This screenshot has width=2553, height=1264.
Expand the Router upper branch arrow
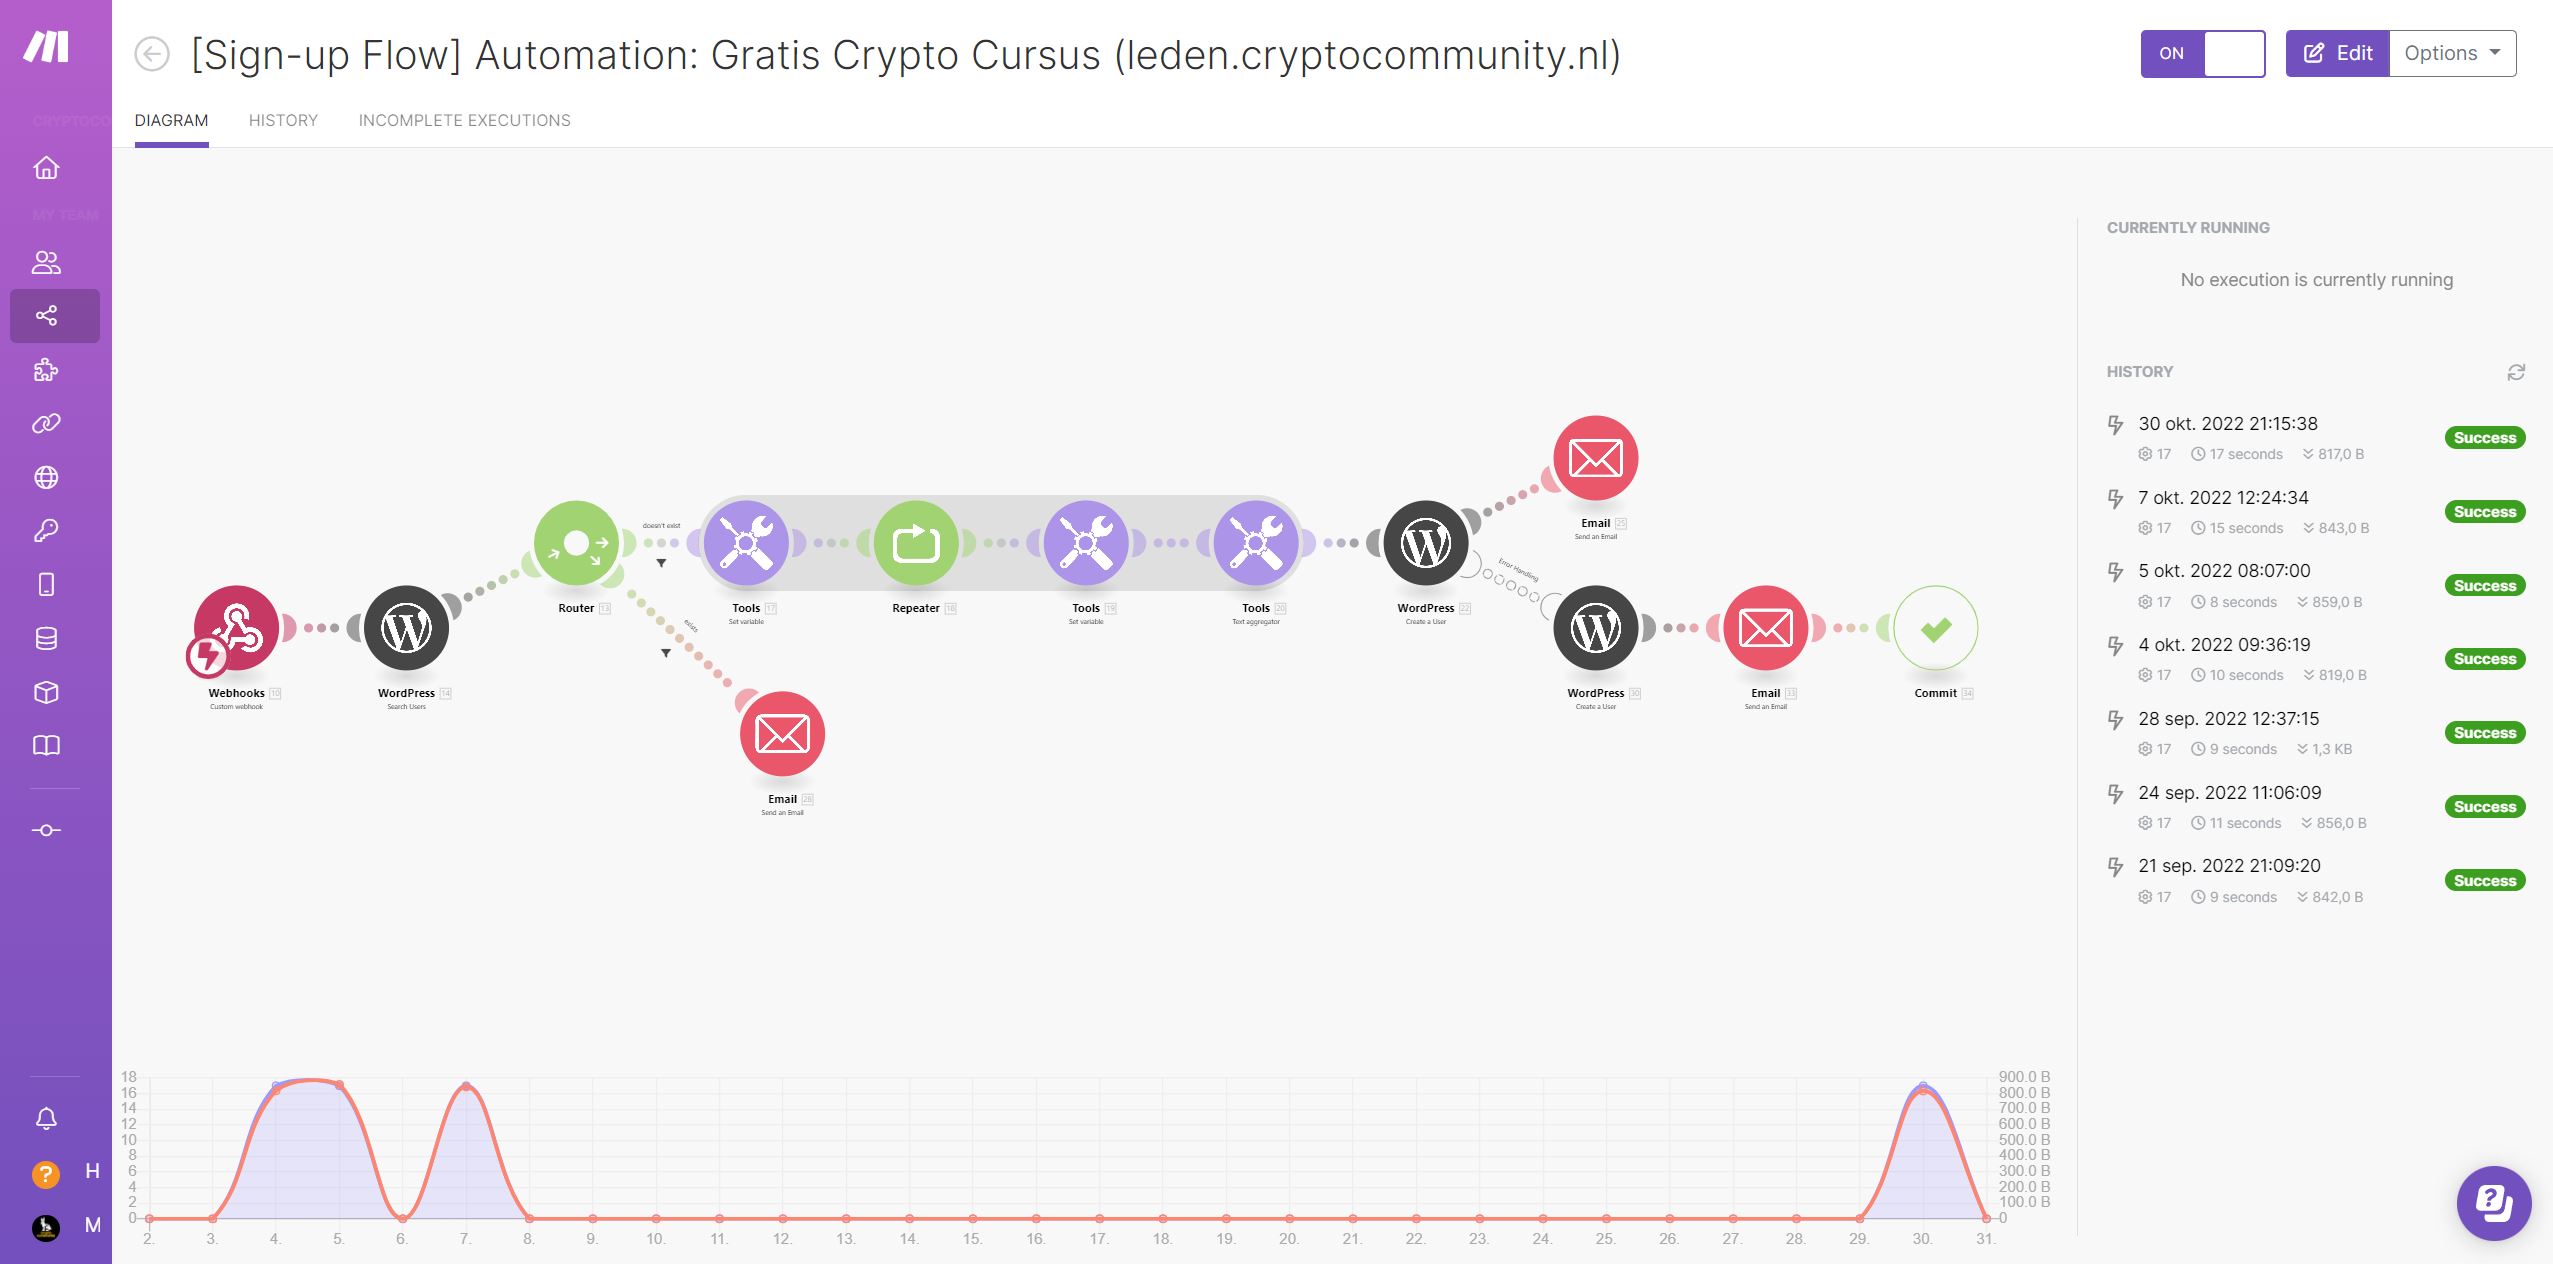pyautogui.click(x=661, y=562)
